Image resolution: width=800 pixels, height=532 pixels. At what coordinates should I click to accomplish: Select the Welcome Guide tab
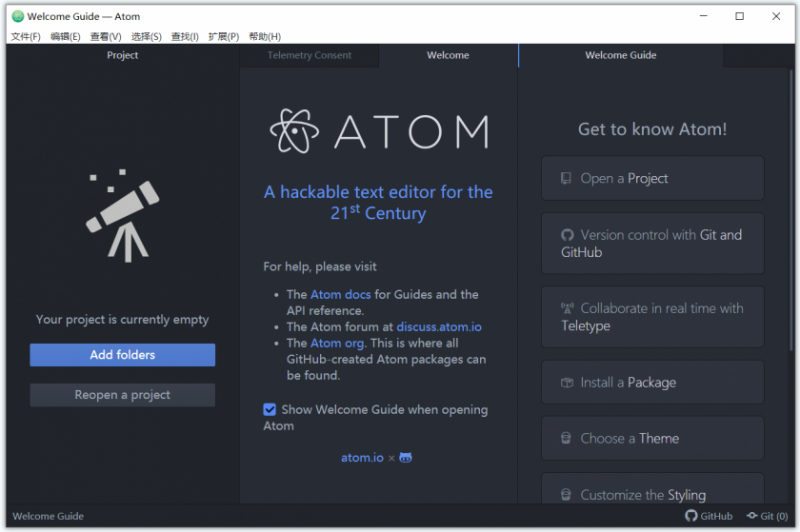(620, 55)
